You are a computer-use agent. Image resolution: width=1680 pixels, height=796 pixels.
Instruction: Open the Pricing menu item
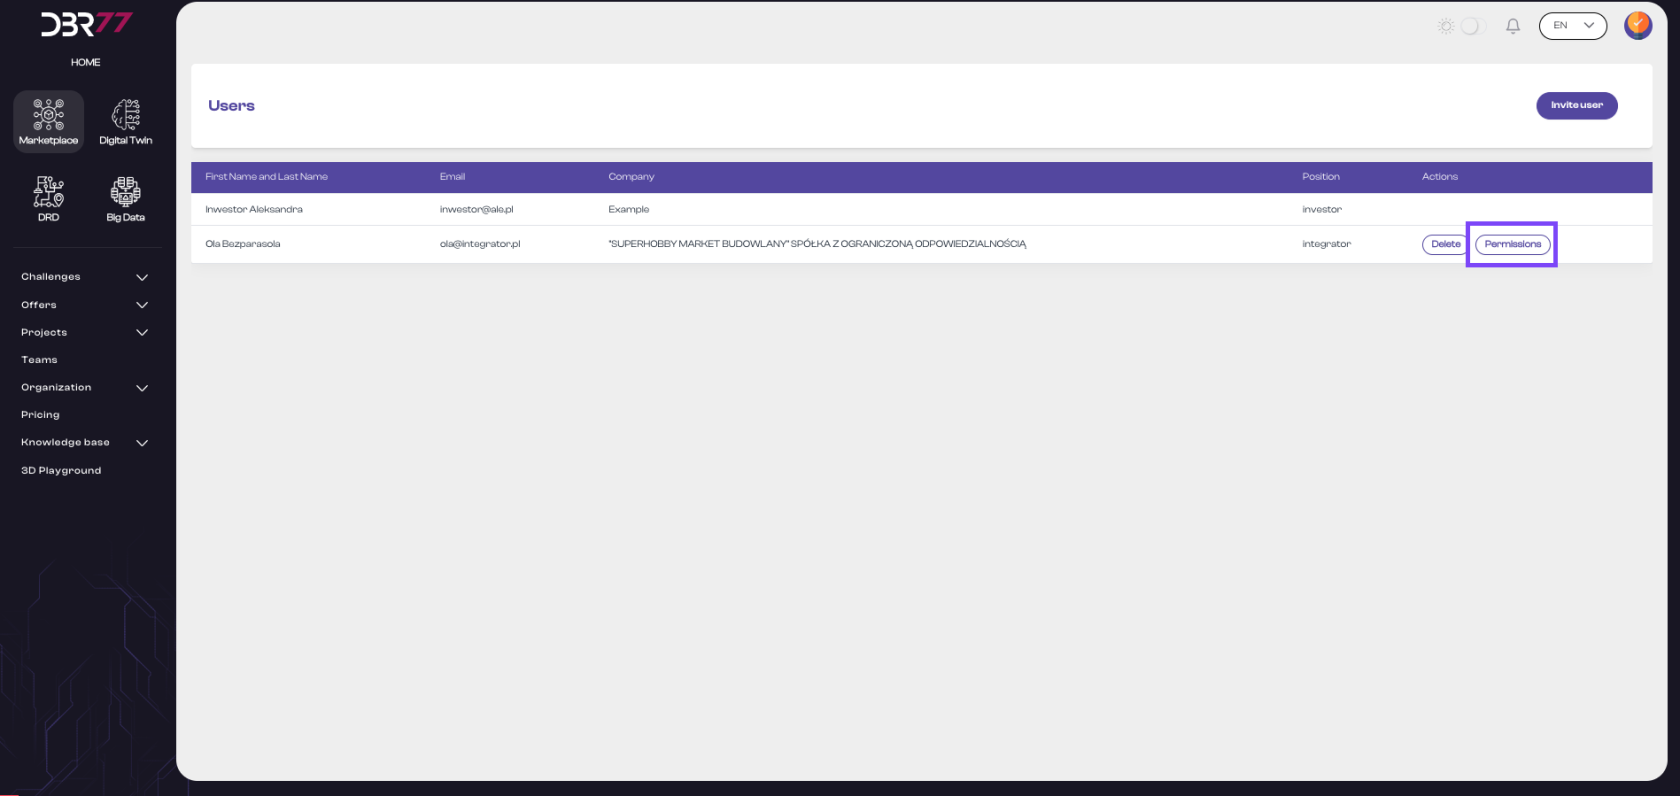pyautogui.click(x=40, y=415)
